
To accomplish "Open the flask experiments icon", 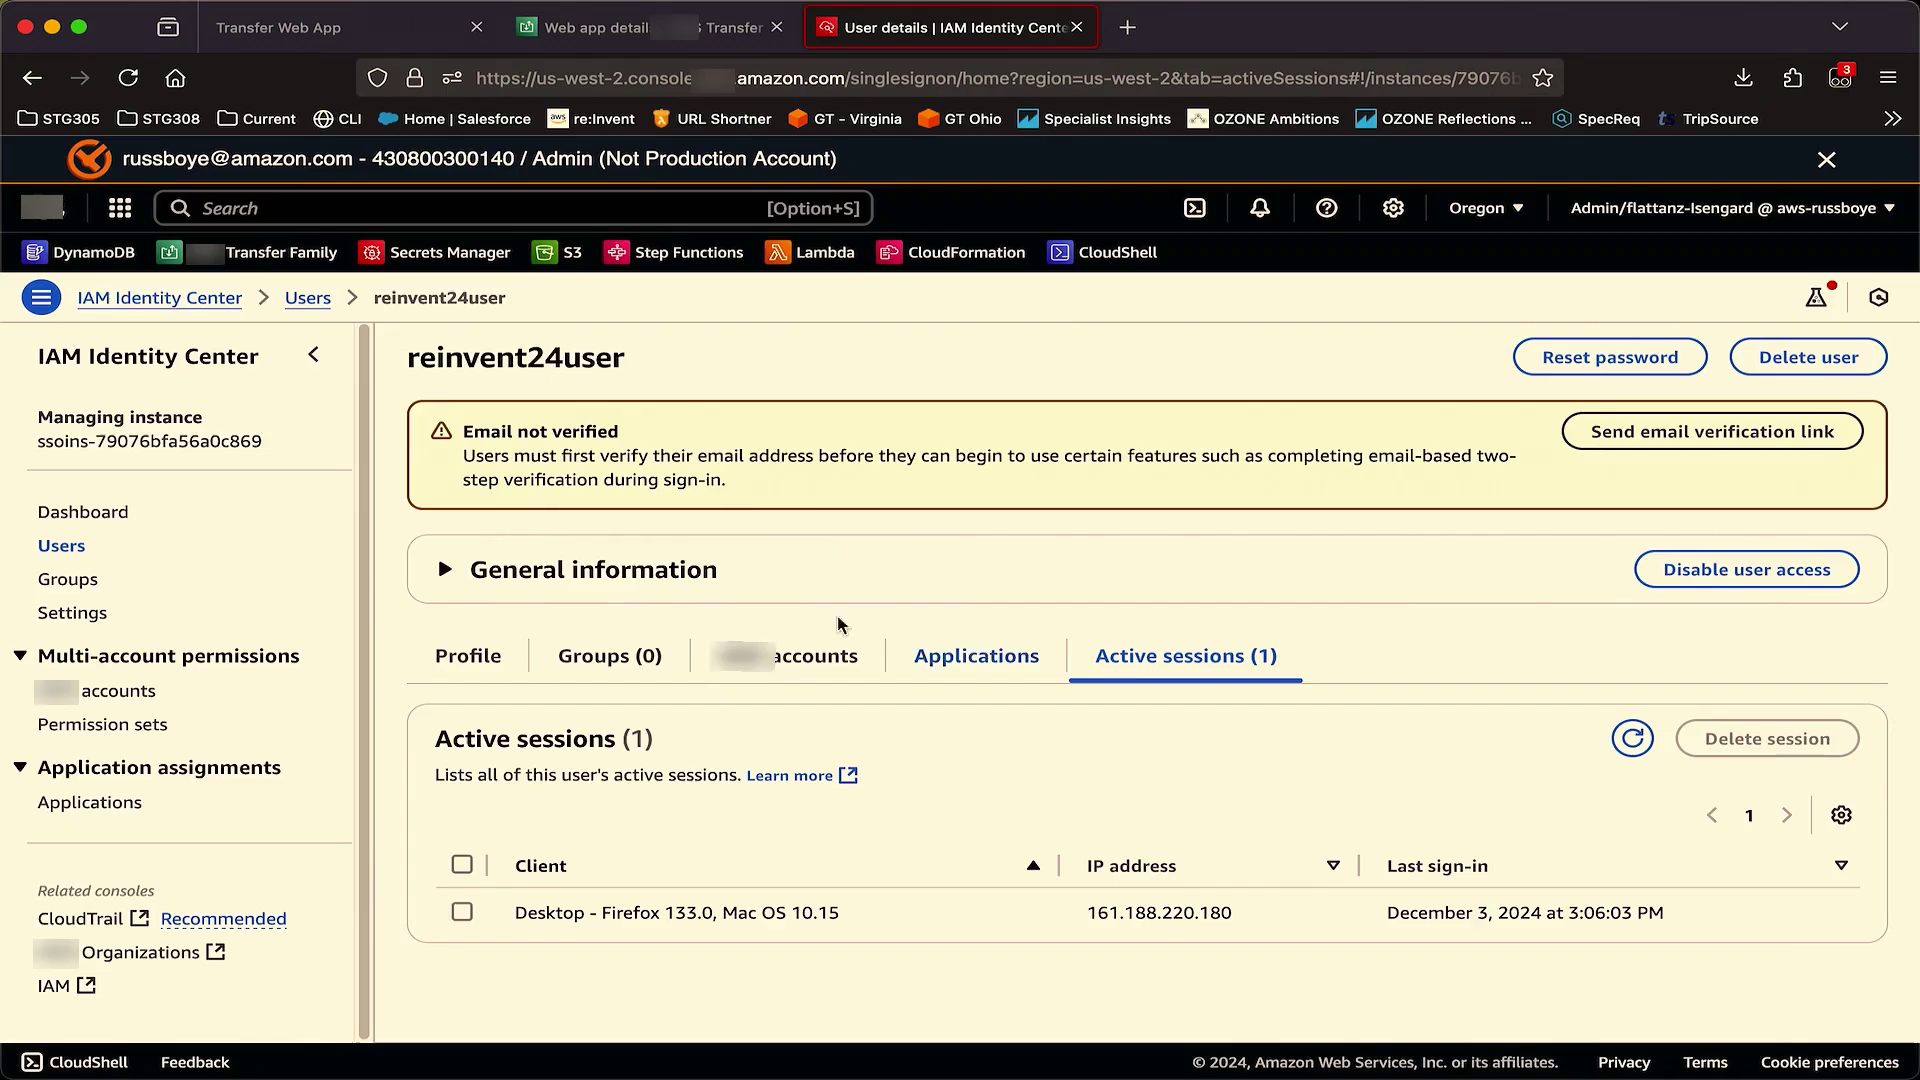I will coord(1817,297).
